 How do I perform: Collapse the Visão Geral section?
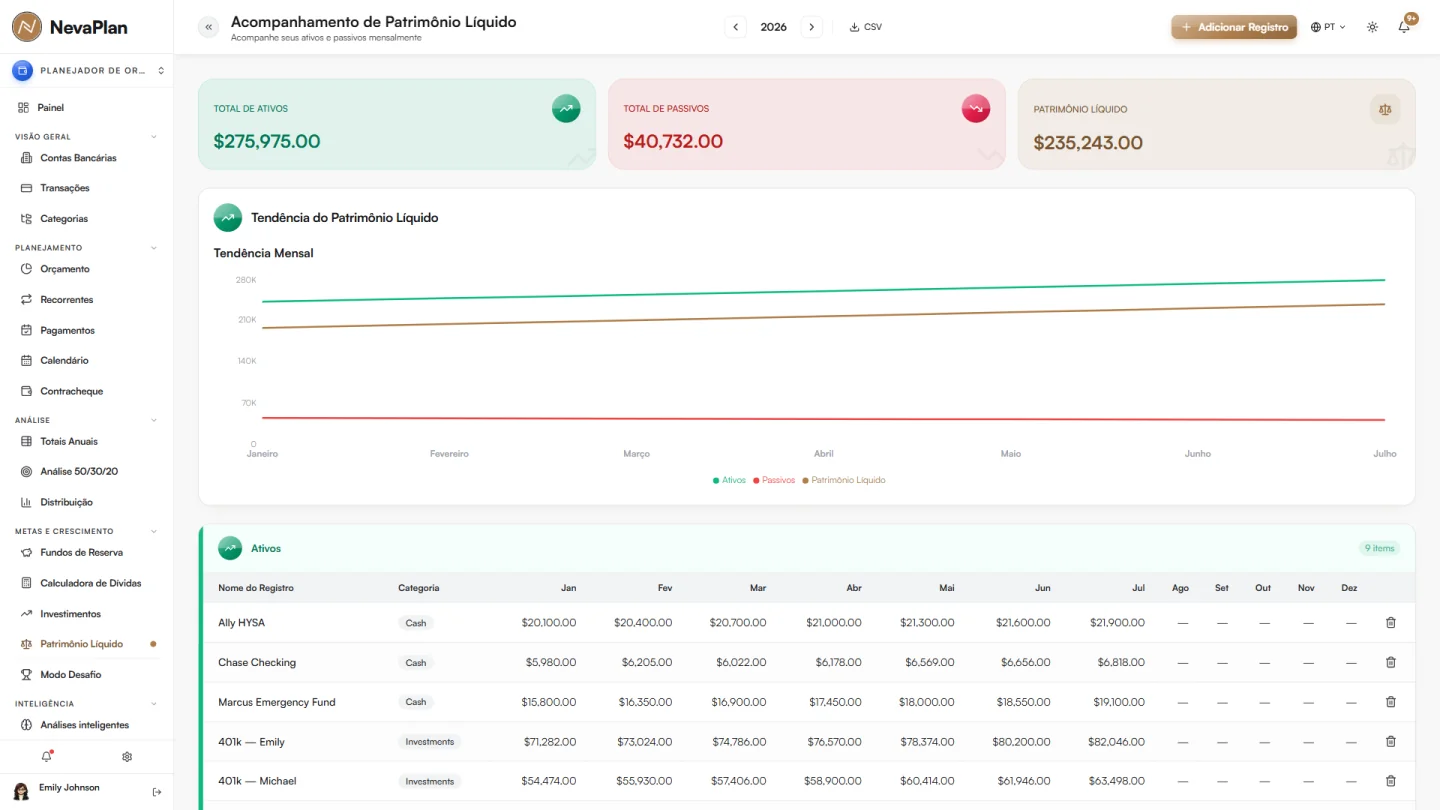(154, 136)
